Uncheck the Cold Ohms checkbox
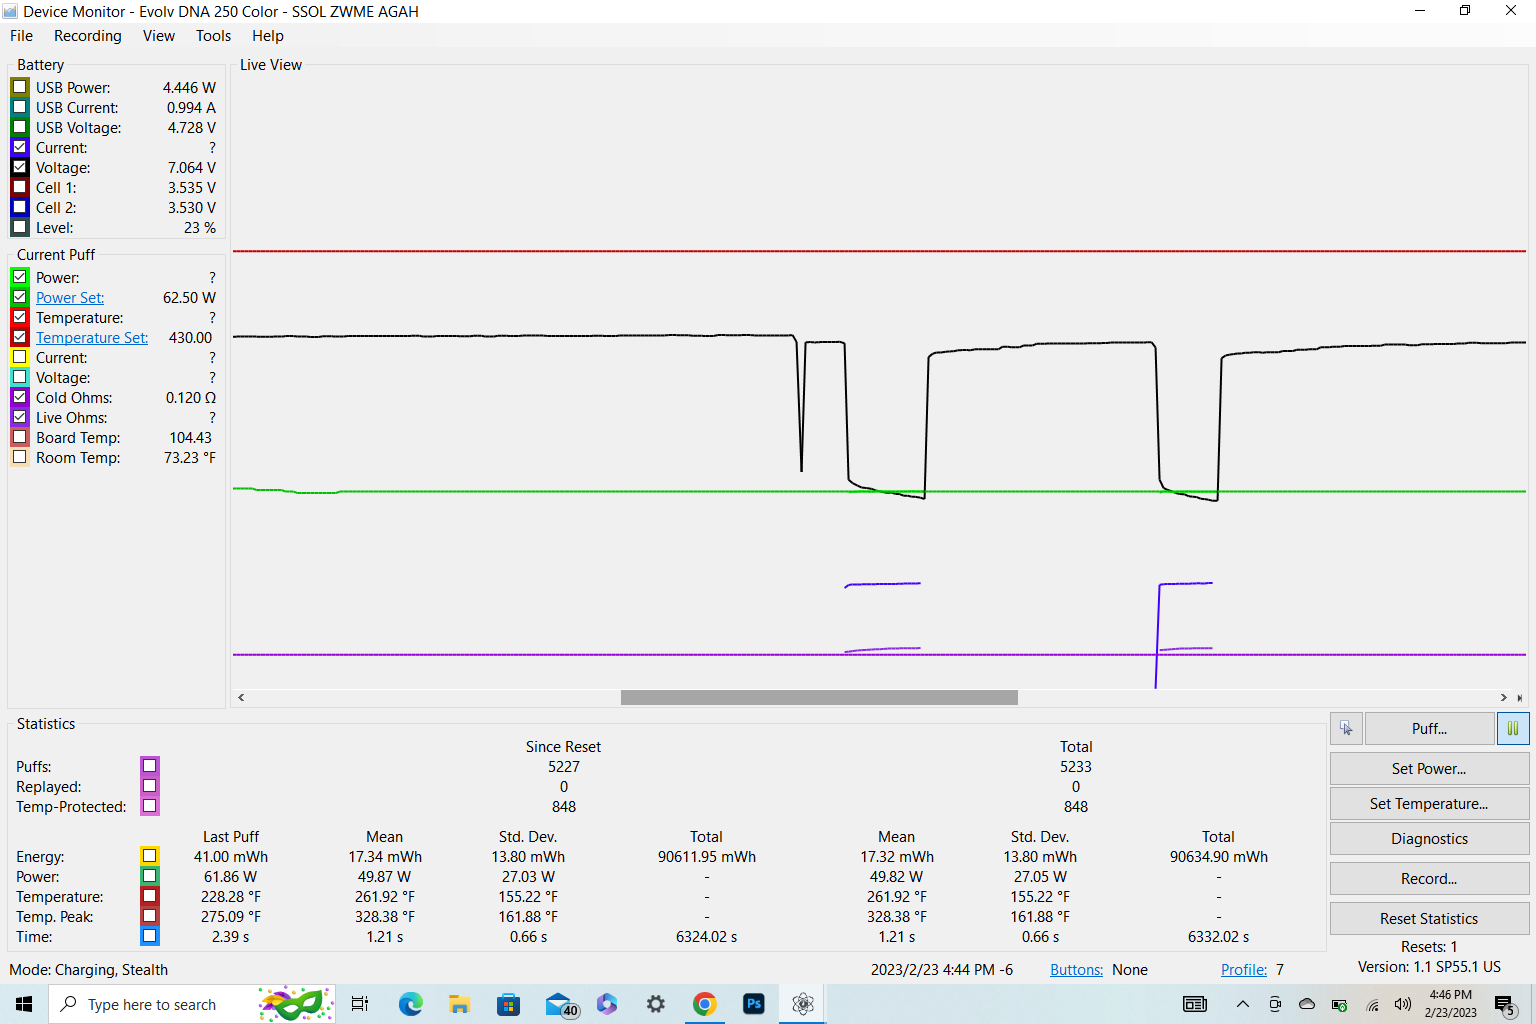The image size is (1536, 1024). click(20, 397)
